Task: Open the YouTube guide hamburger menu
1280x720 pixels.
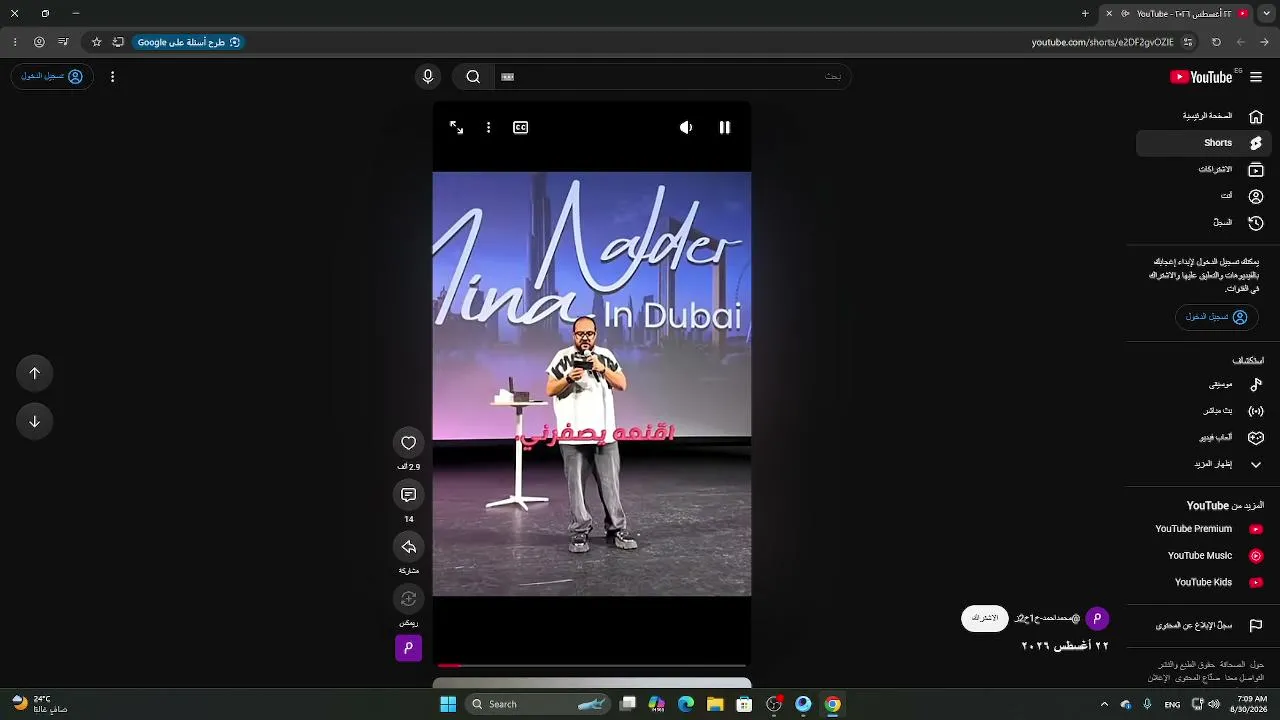Action: (x=1256, y=77)
